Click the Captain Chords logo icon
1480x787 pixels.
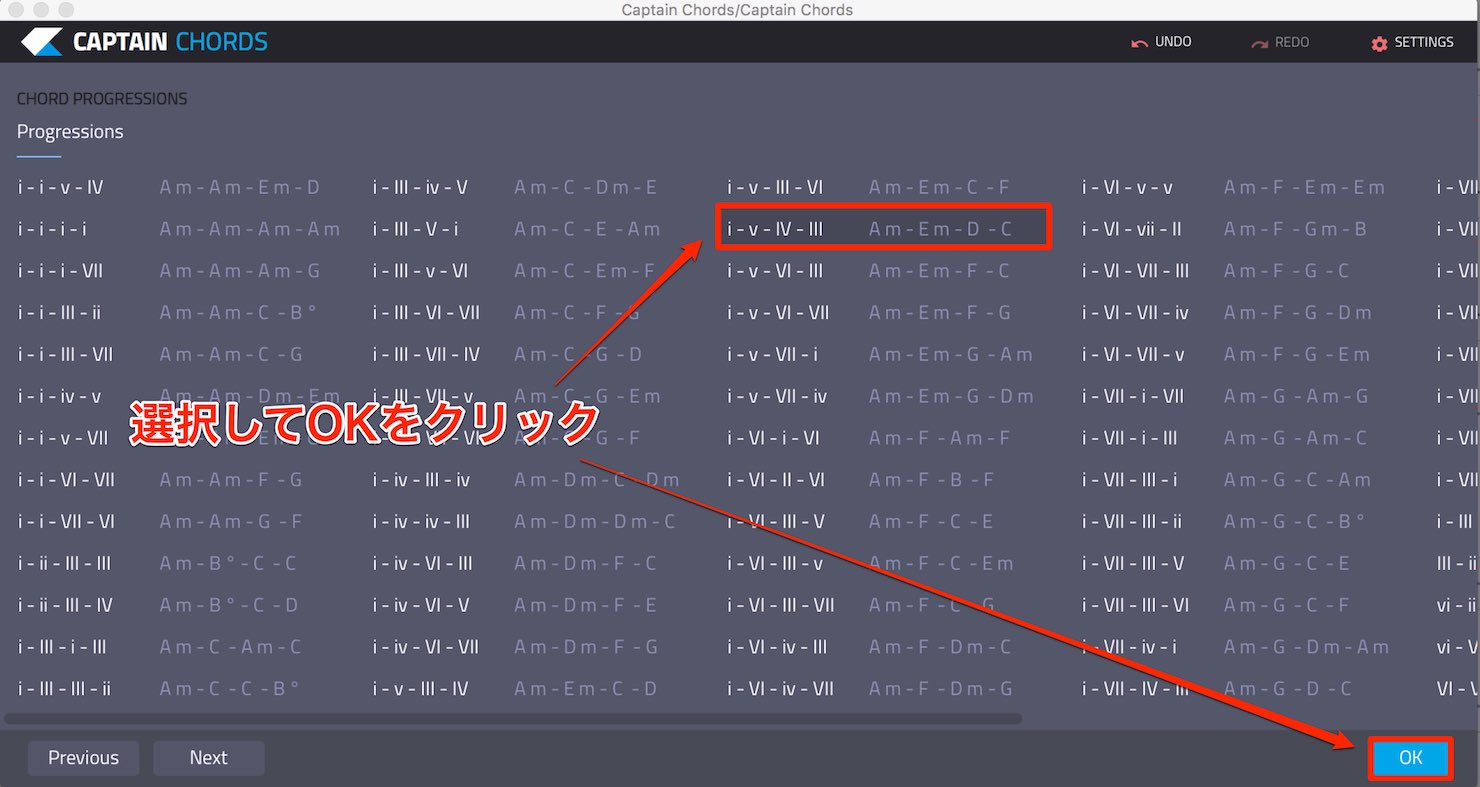(42, 42)
